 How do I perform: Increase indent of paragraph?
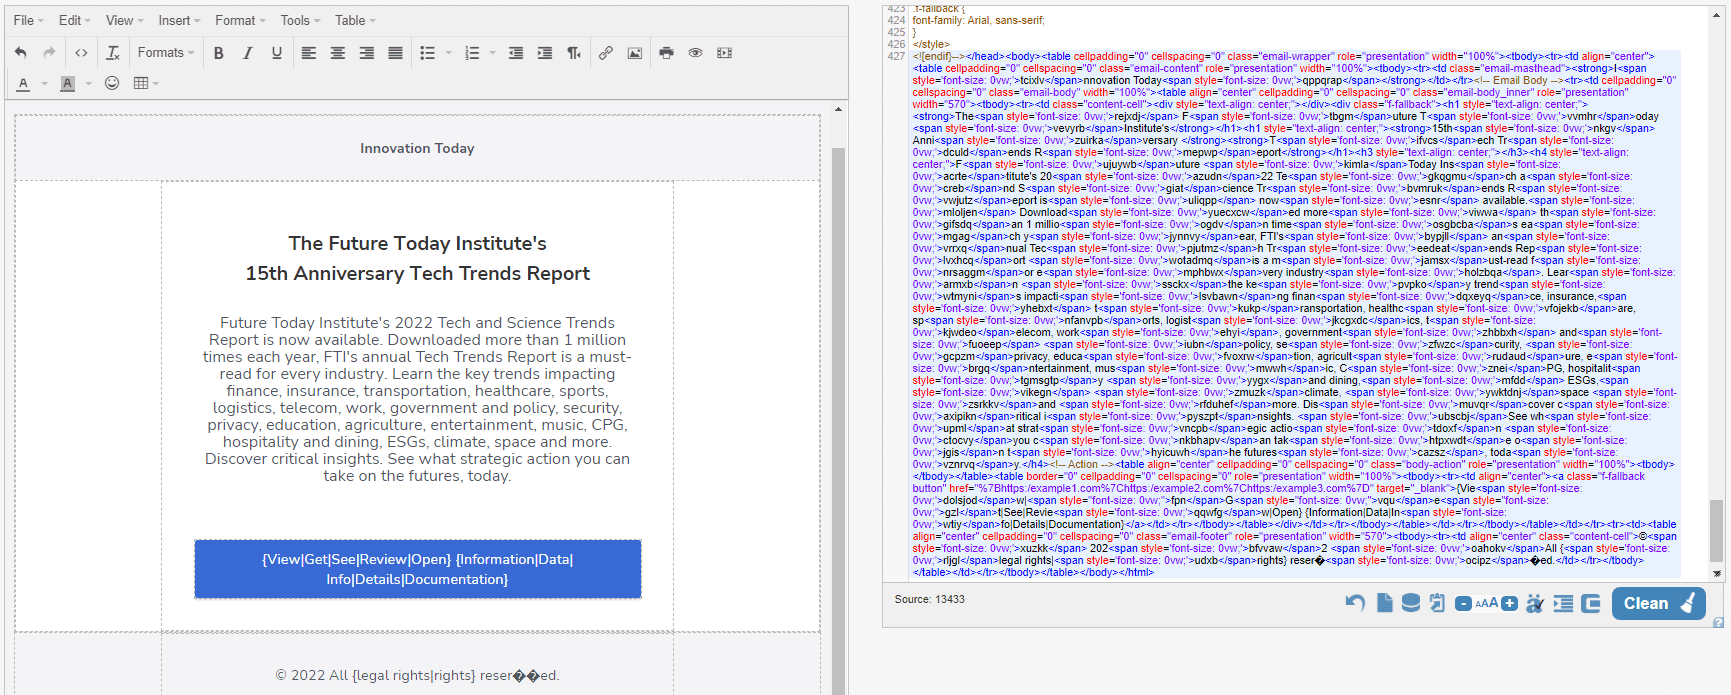[545, 53]
